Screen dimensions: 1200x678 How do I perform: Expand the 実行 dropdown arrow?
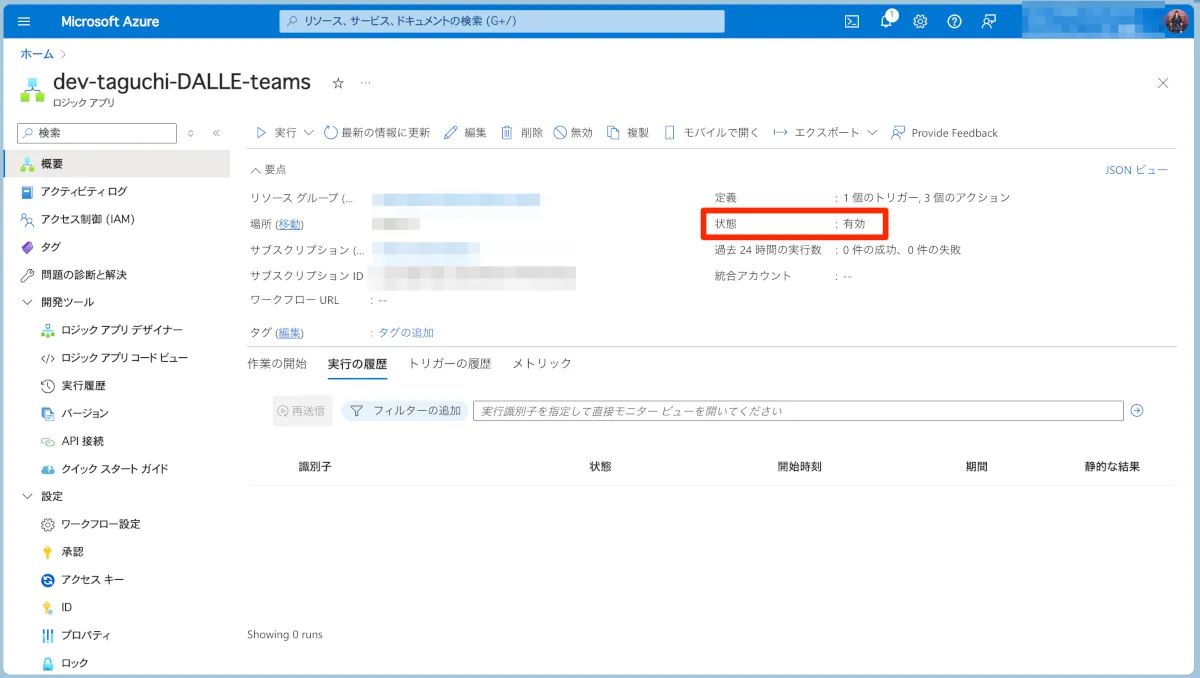(308, 132)
